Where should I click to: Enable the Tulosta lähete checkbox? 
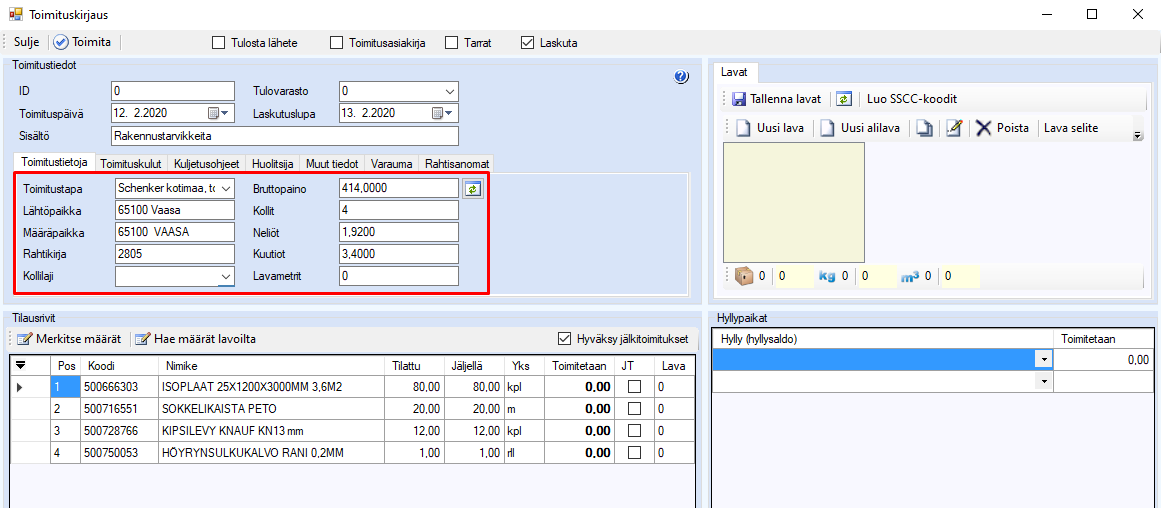click(x=219, y=43)
